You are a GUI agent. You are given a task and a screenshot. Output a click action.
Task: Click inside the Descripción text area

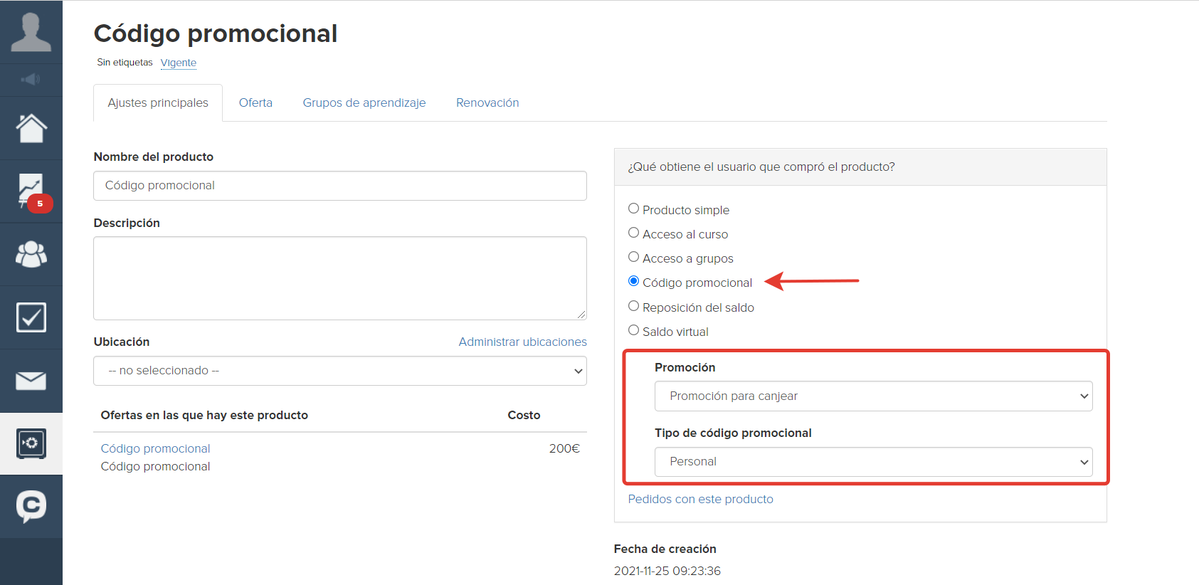pyautogui.click(x=340, y=278)
